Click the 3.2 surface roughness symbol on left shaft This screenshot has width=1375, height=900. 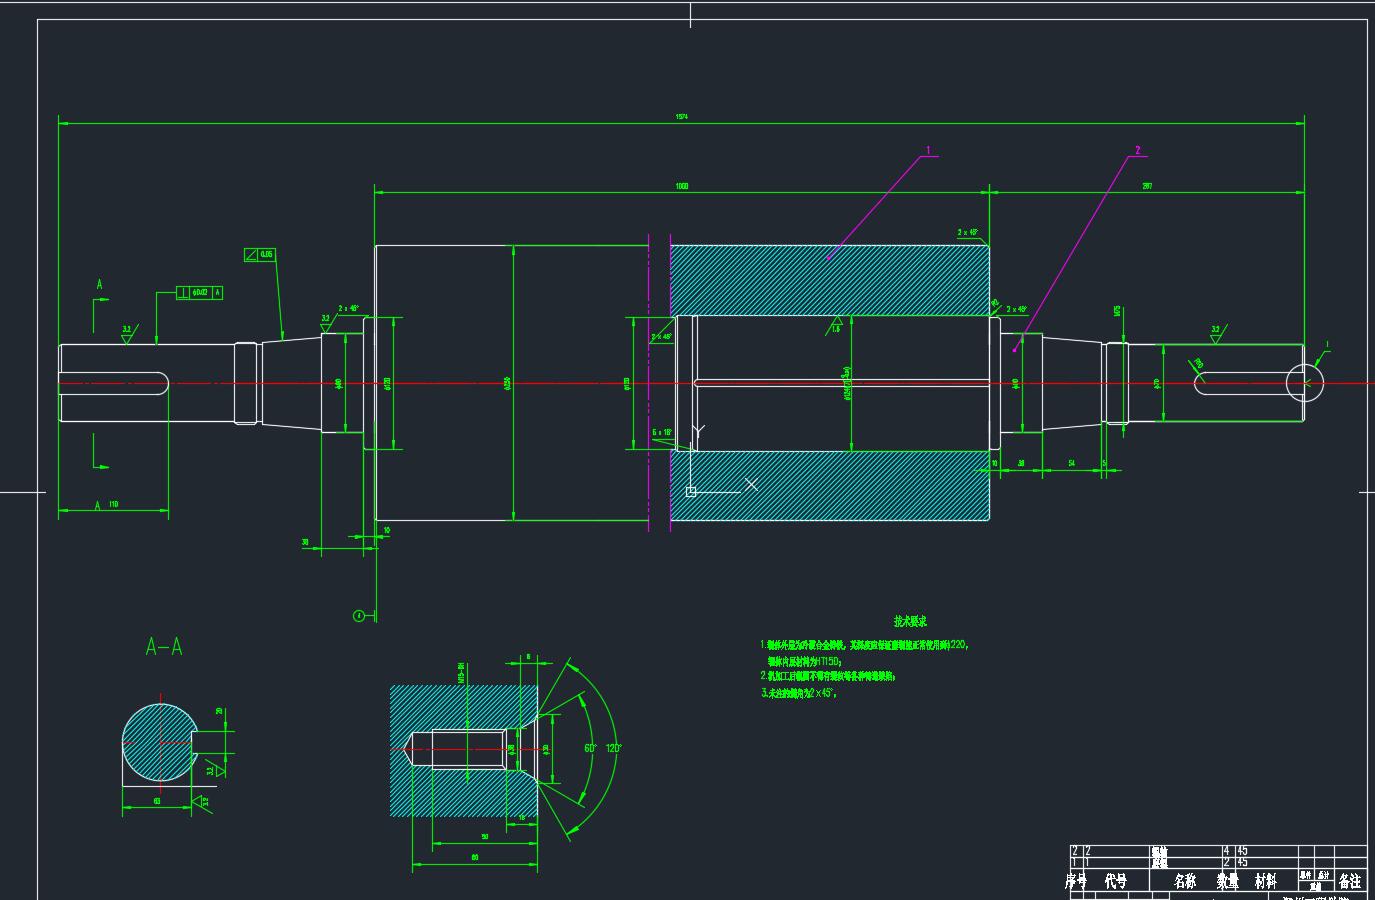click(x=127, y=334)
